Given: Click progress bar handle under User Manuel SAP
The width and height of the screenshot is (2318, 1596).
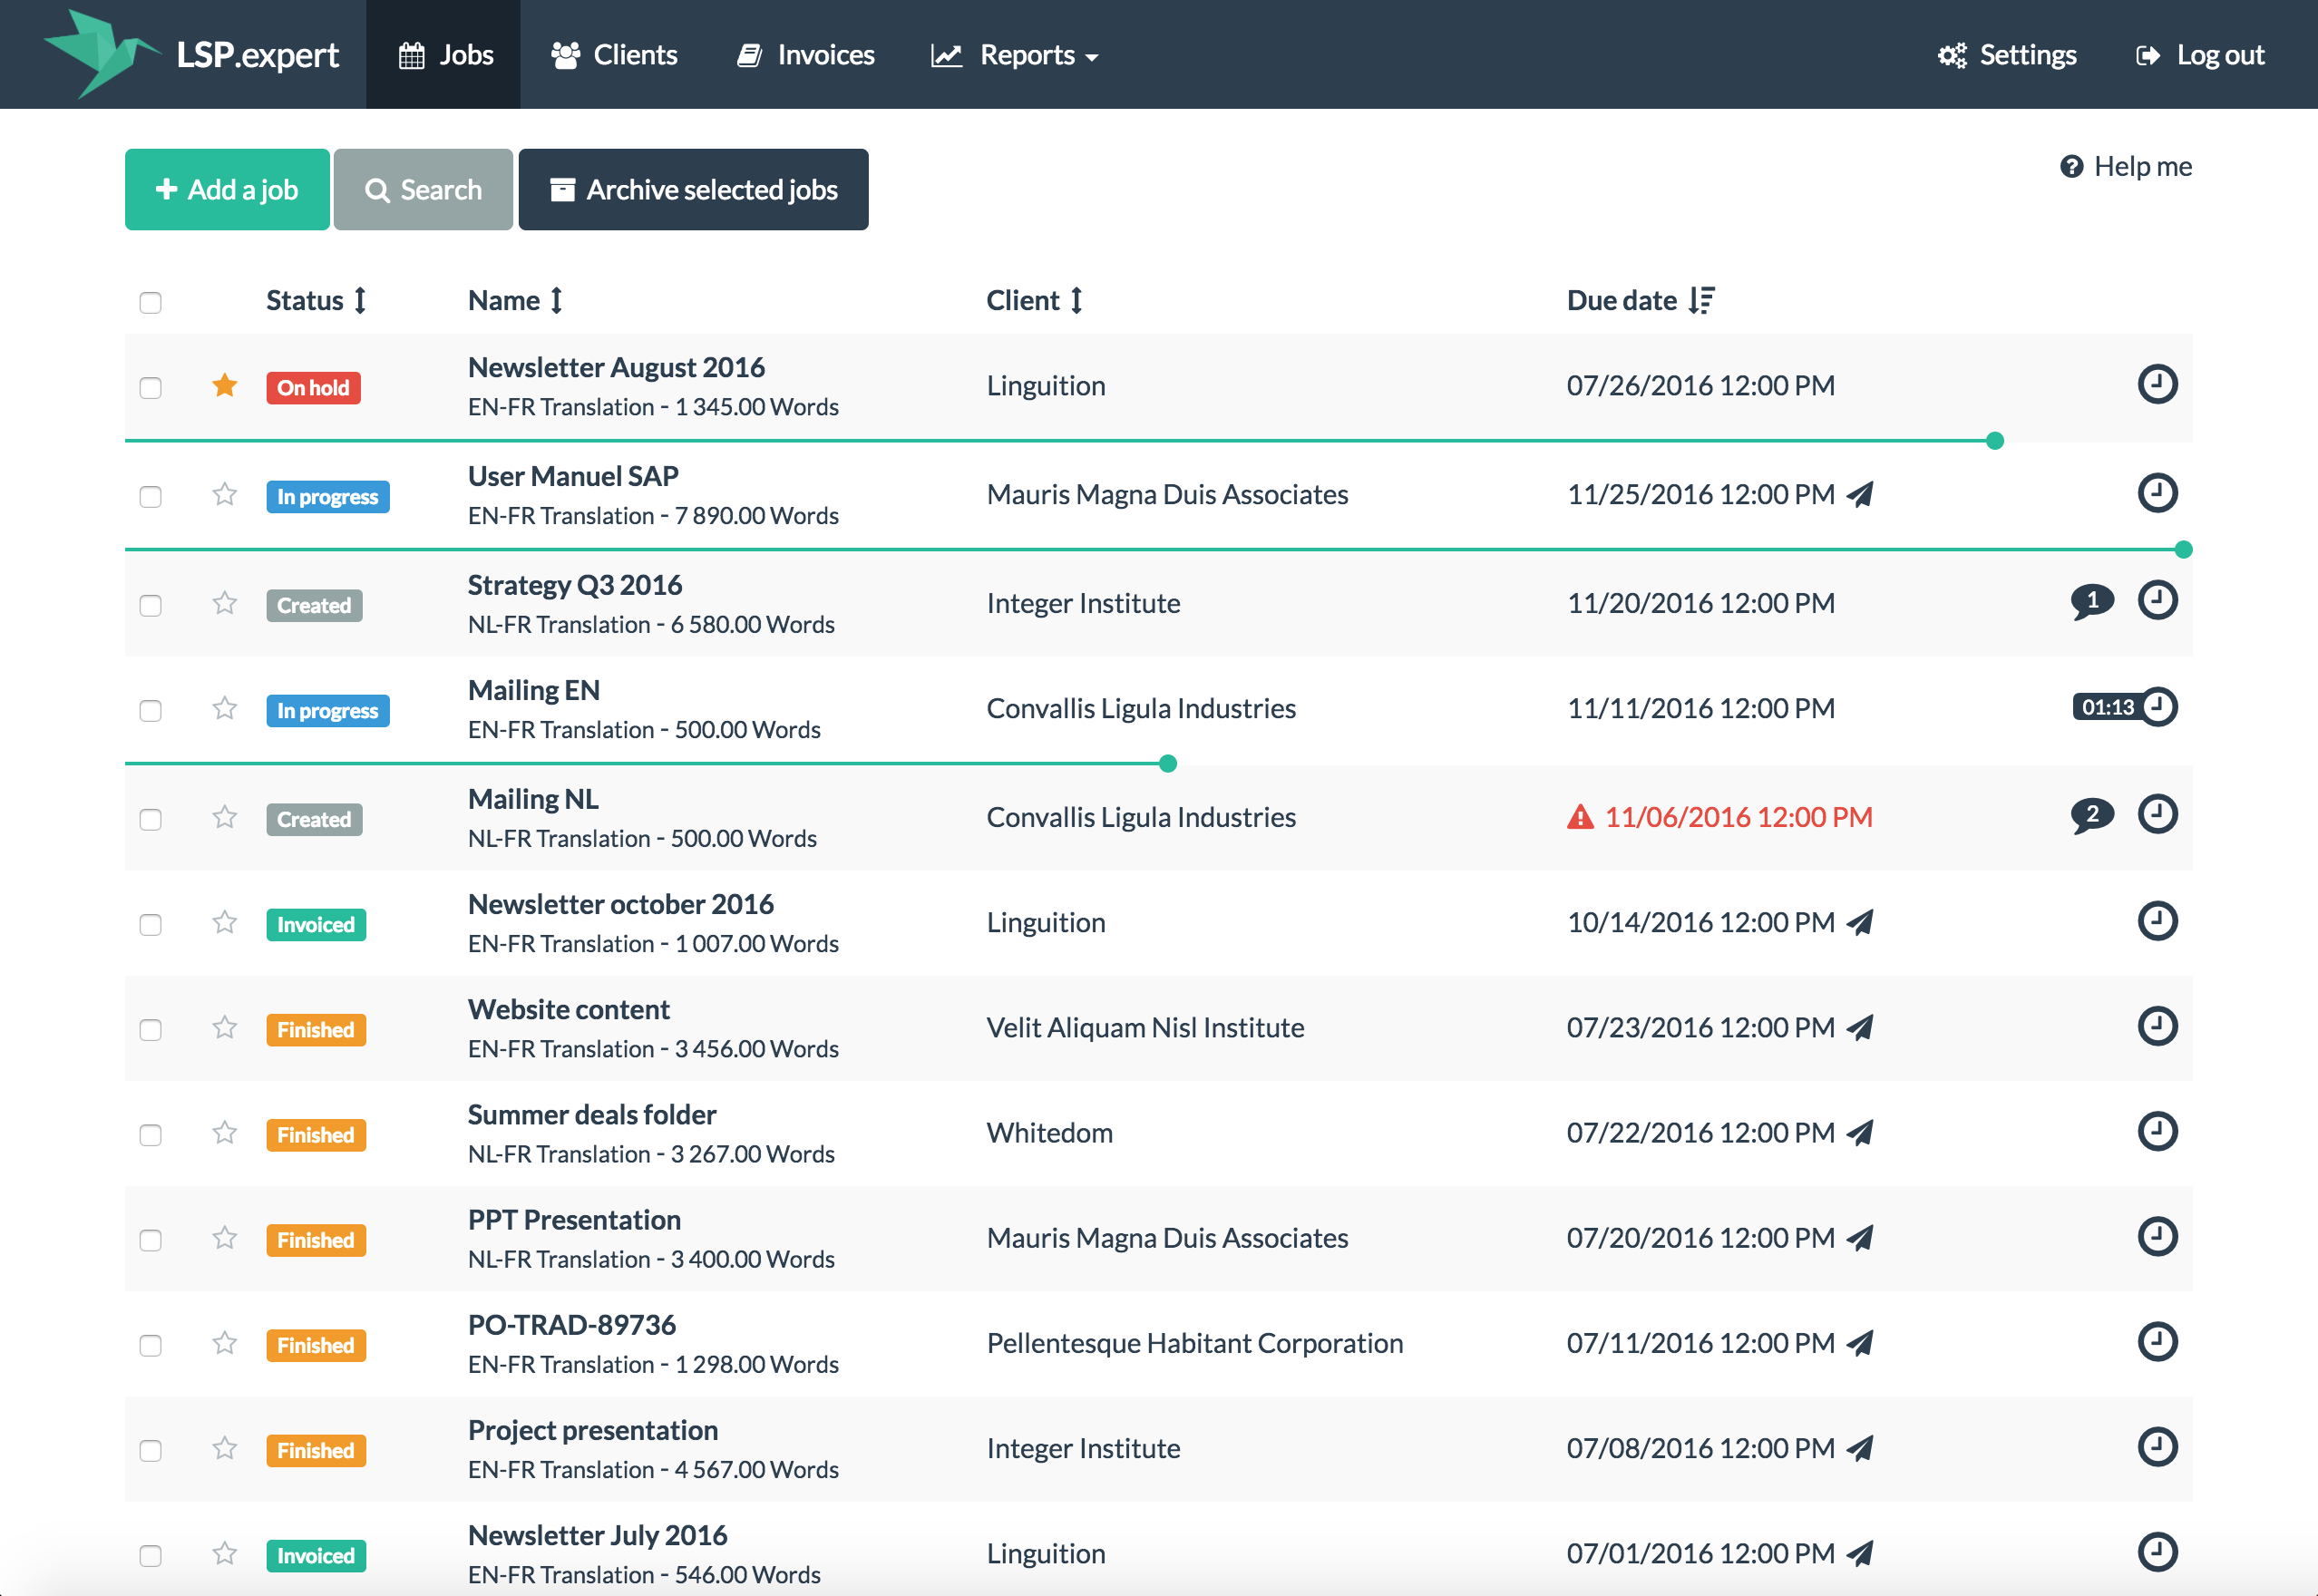Looking at the screenshot, I should pyautogui.click(x=2183, y=549).
